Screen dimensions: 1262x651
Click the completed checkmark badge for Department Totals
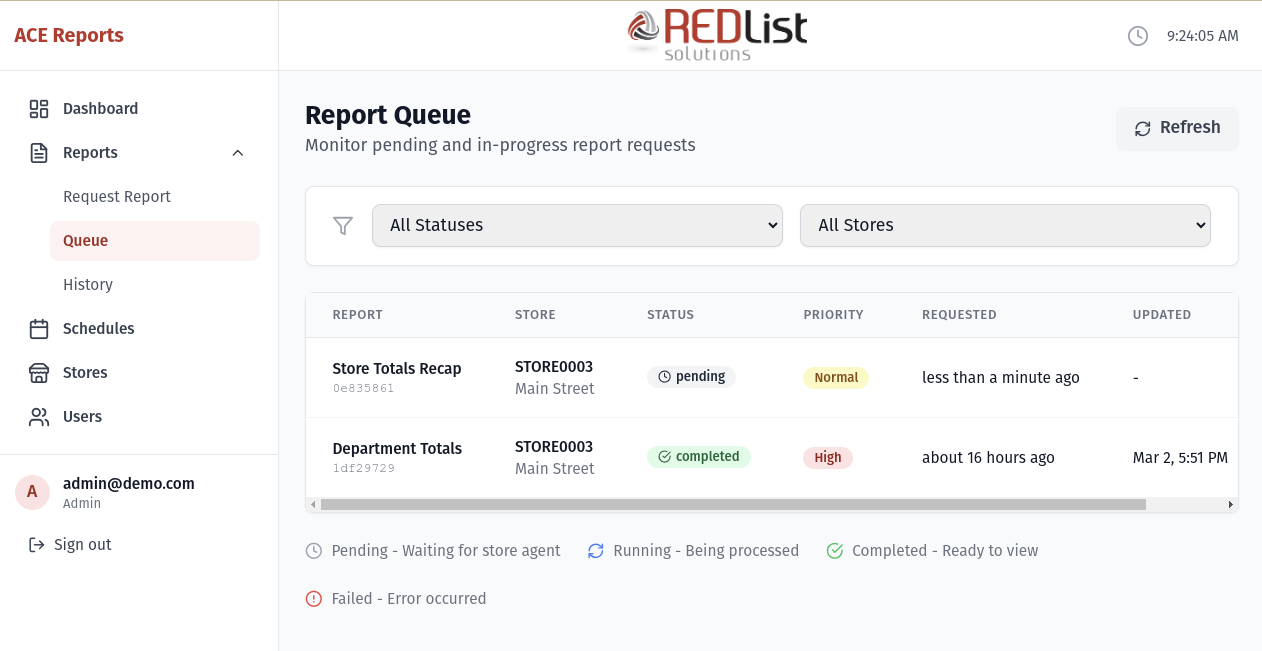click(x=699, y=456)
